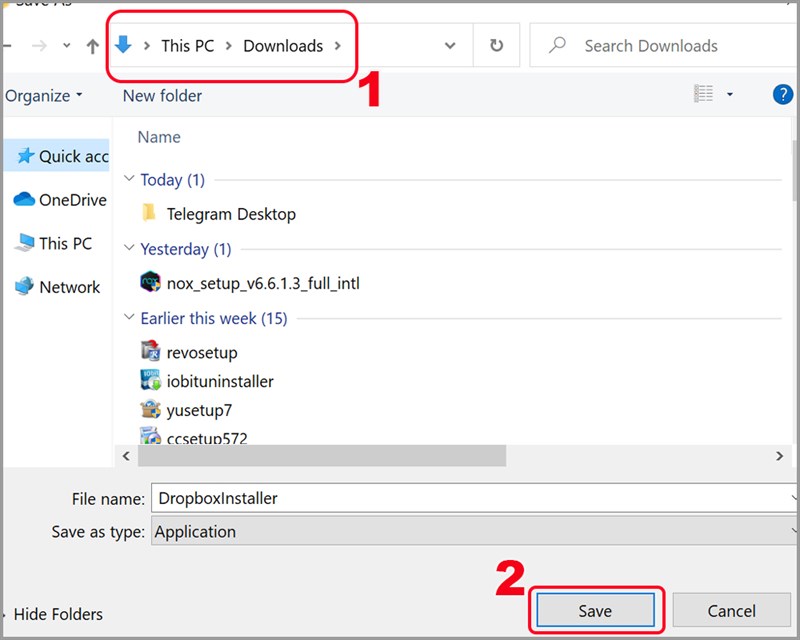Save the DropboxInstaller file
Screen dimensions: 800x640
click(595, 610)
